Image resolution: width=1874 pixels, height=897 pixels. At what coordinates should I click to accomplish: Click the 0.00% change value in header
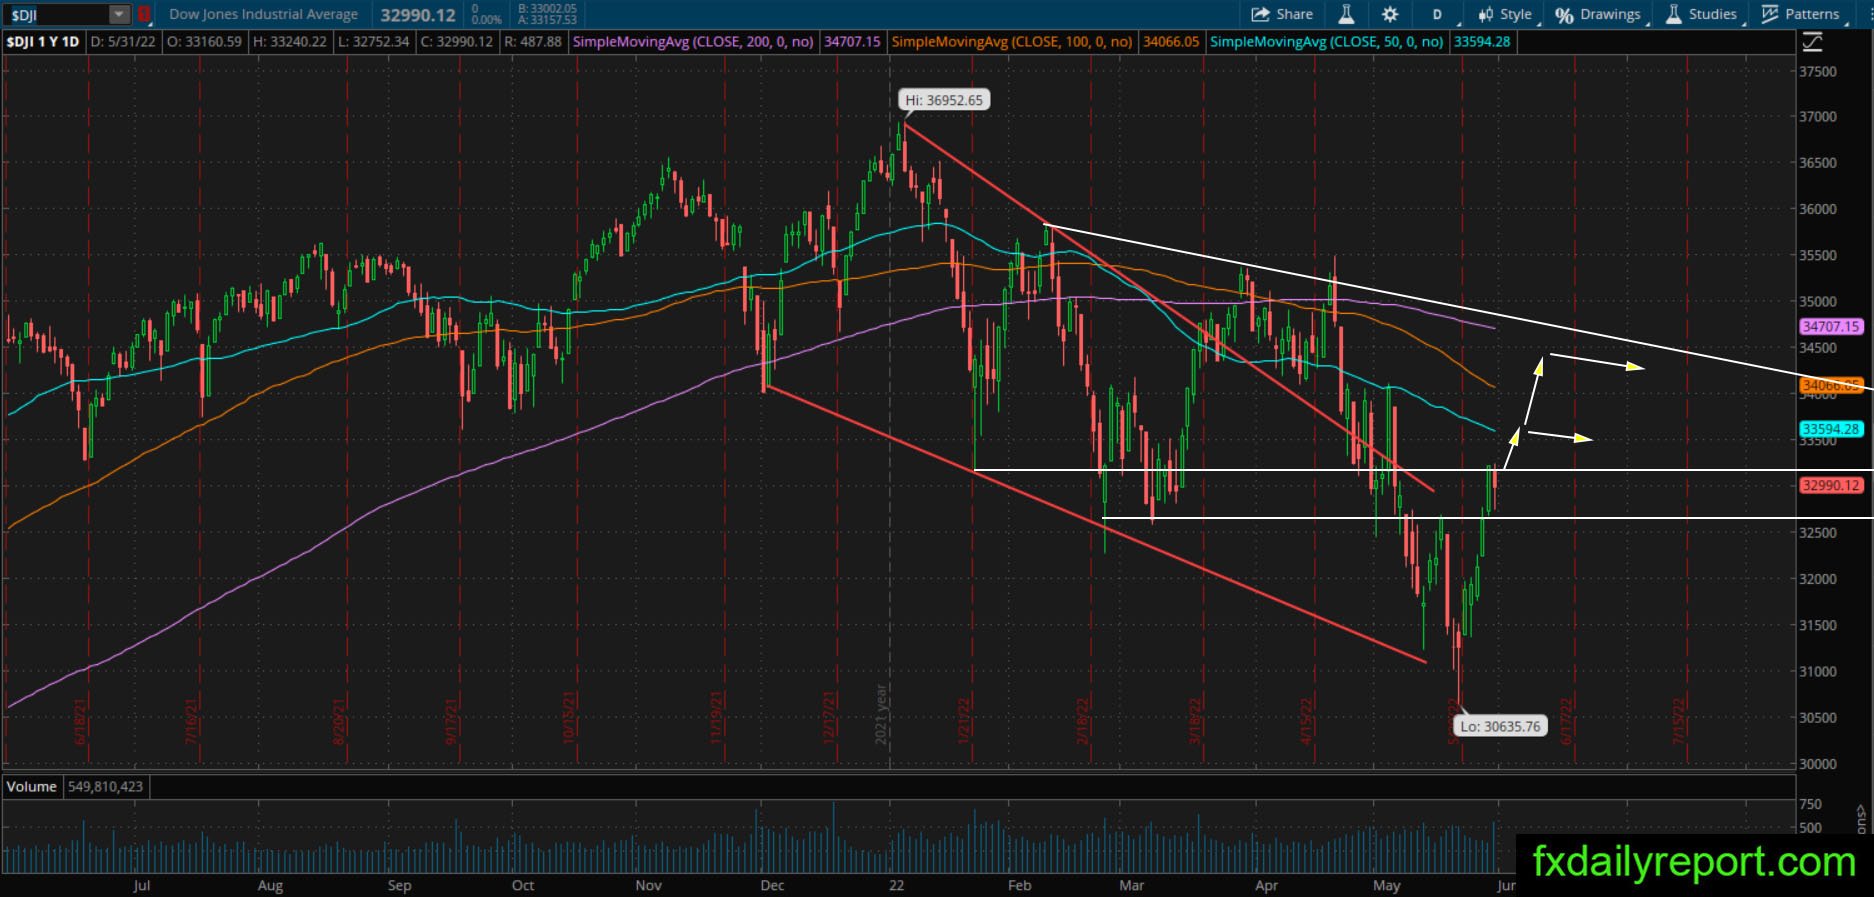(486, 20)
